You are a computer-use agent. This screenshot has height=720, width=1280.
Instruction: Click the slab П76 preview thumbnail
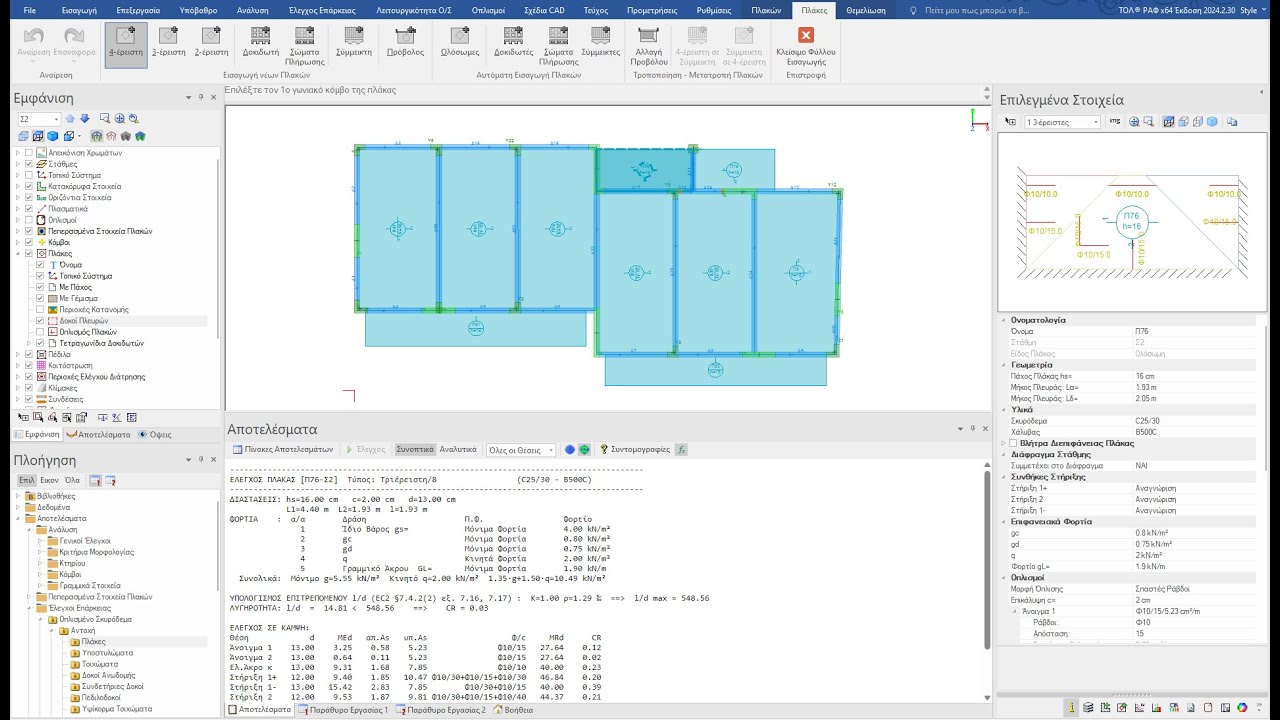pyautogui.click(x=1132, y=223)
